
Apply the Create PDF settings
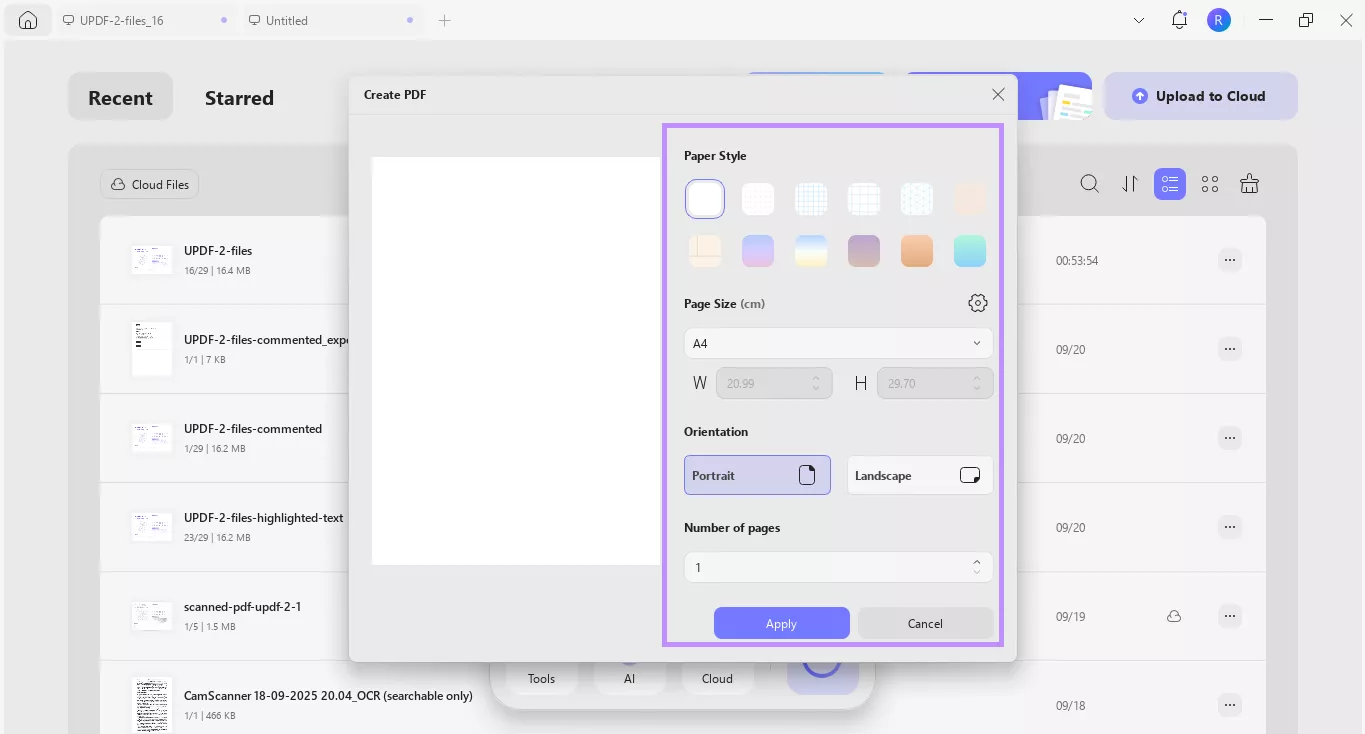coord(781,623)
